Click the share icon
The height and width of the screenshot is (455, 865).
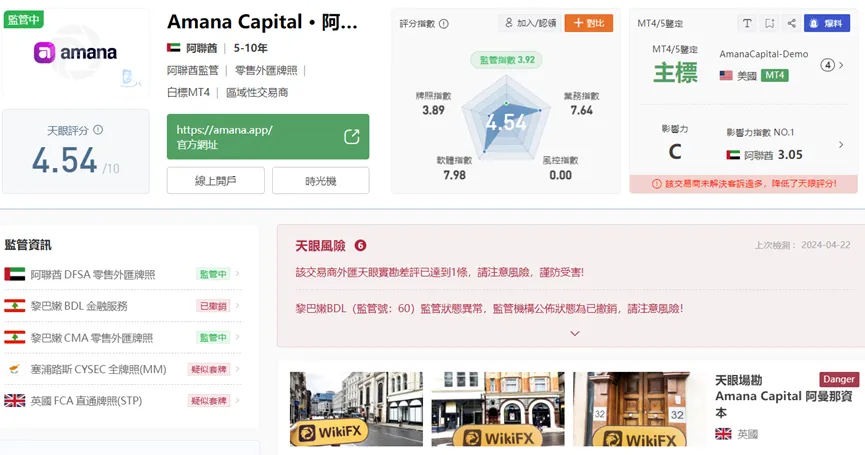click(x=792, y=23)
